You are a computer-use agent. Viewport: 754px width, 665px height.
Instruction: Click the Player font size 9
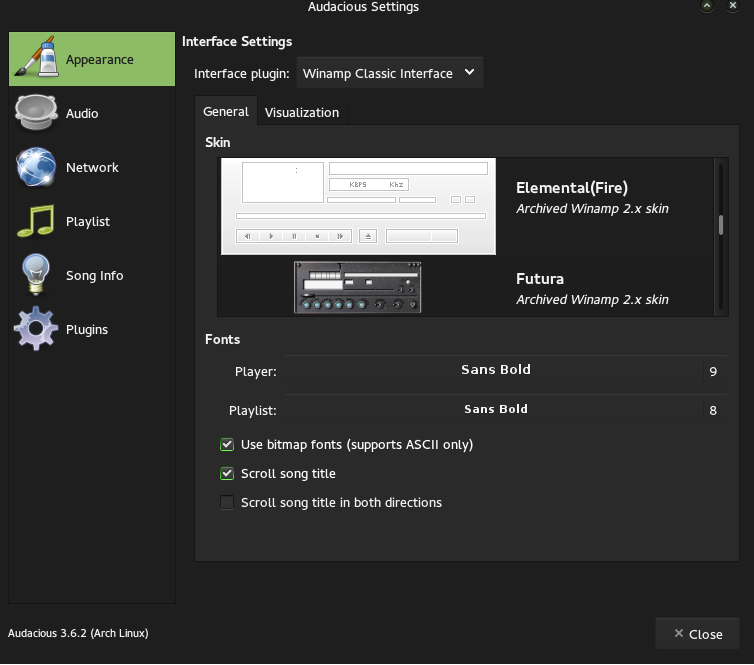[713, 371]
